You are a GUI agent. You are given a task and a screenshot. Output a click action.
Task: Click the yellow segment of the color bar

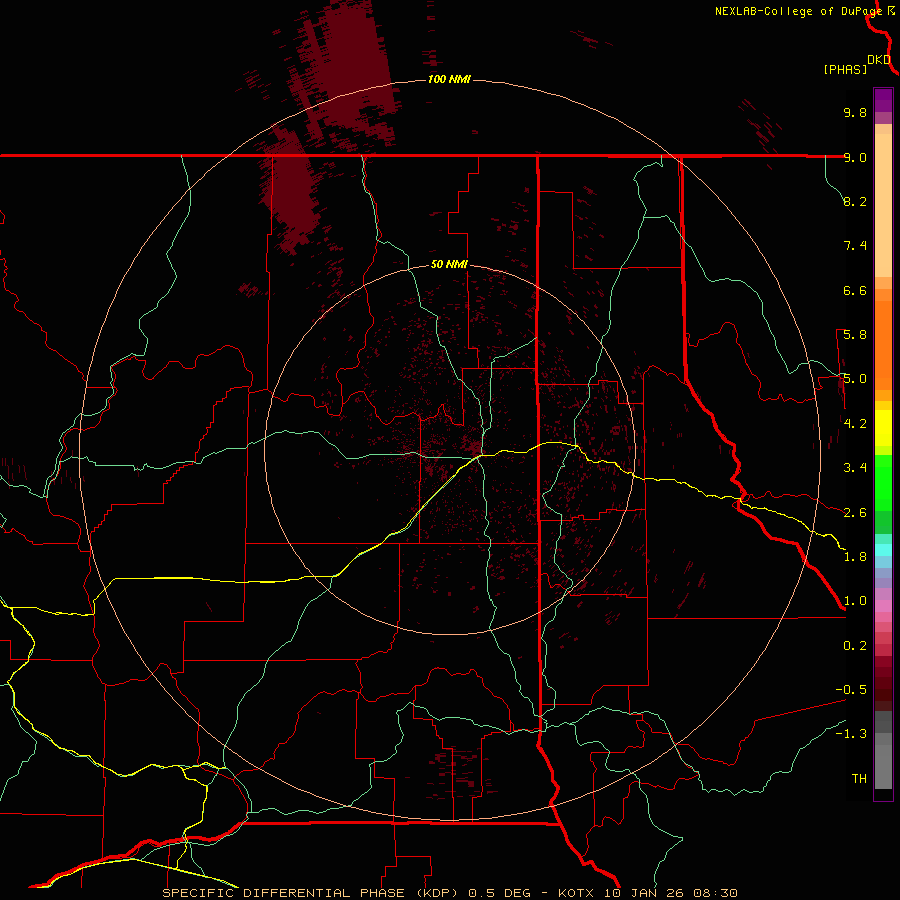coord(883,428)
